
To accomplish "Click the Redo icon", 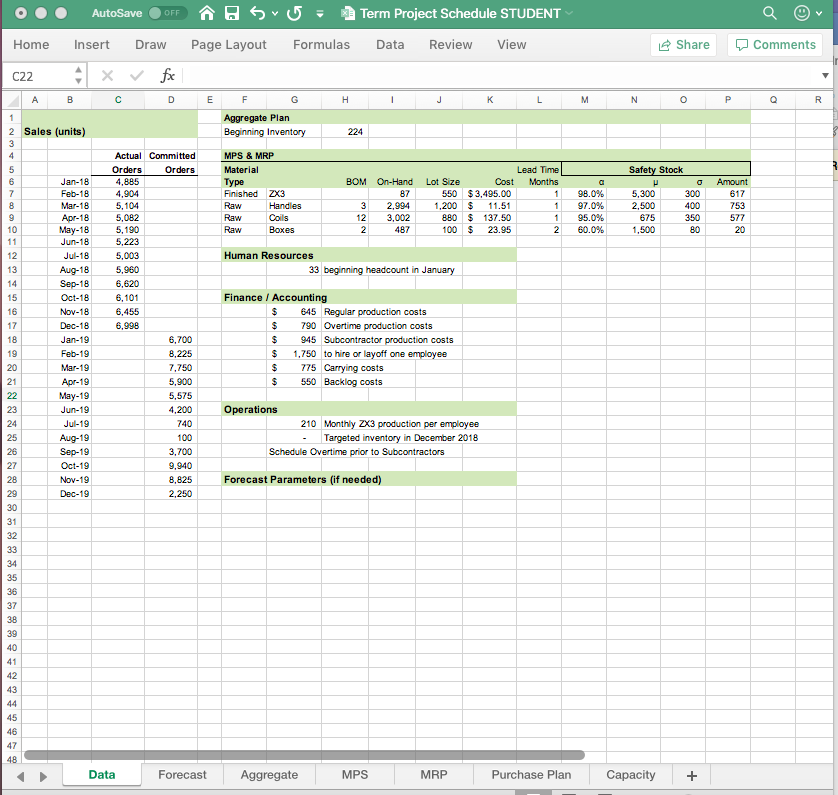I will (294, 13).
